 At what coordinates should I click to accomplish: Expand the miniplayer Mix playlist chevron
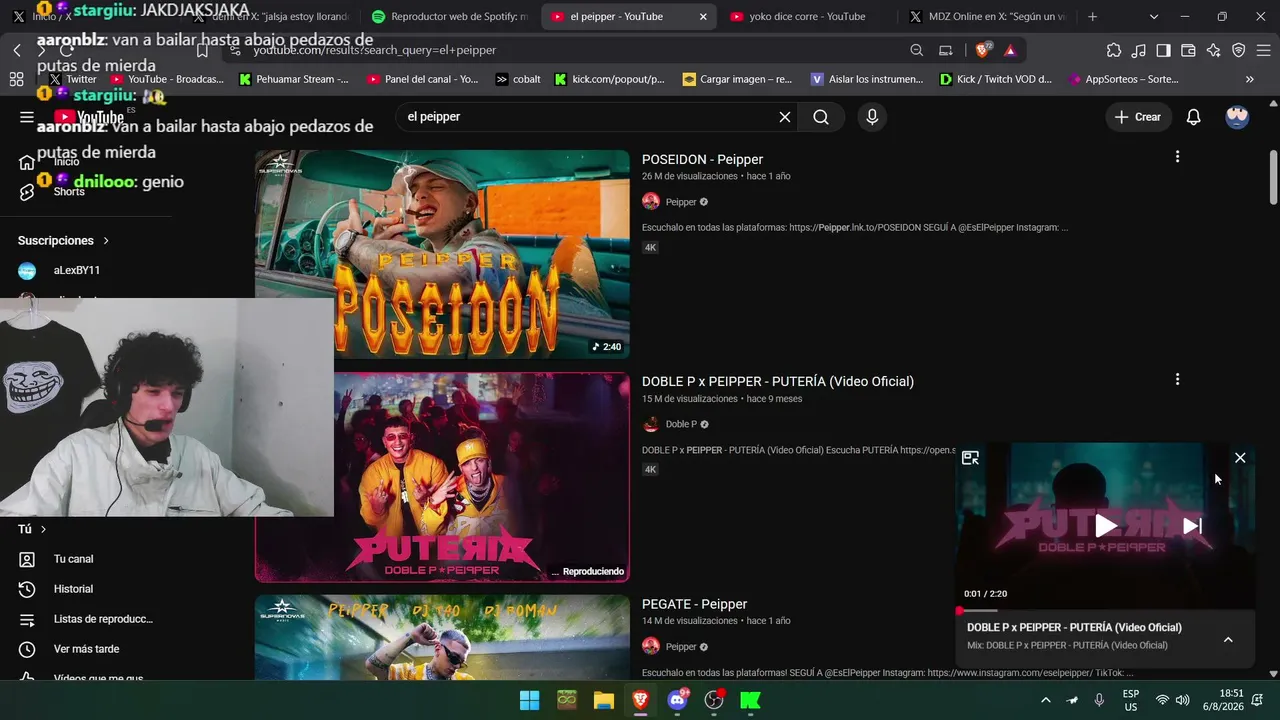click(1228, 640)
